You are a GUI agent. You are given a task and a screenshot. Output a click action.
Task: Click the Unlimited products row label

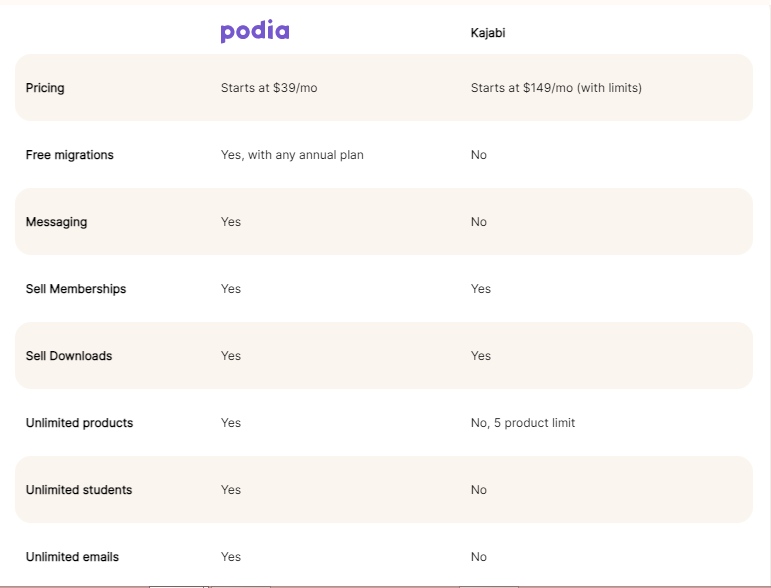point(79,423)
